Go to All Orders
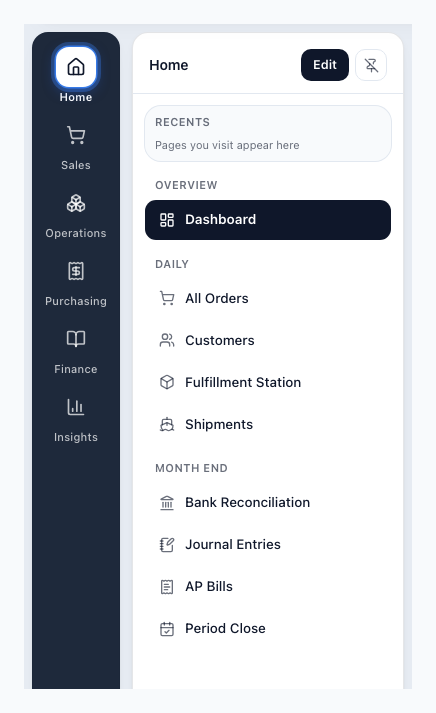The image size is (436, 713). coord(268,298)
